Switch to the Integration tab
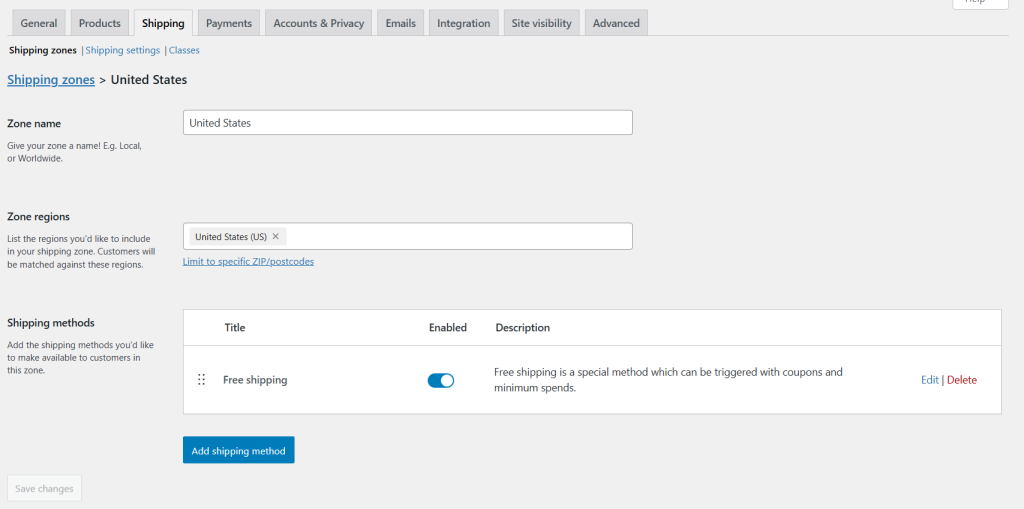The width and height of the screenshot is (1024, 509). [x=464, y=23]
